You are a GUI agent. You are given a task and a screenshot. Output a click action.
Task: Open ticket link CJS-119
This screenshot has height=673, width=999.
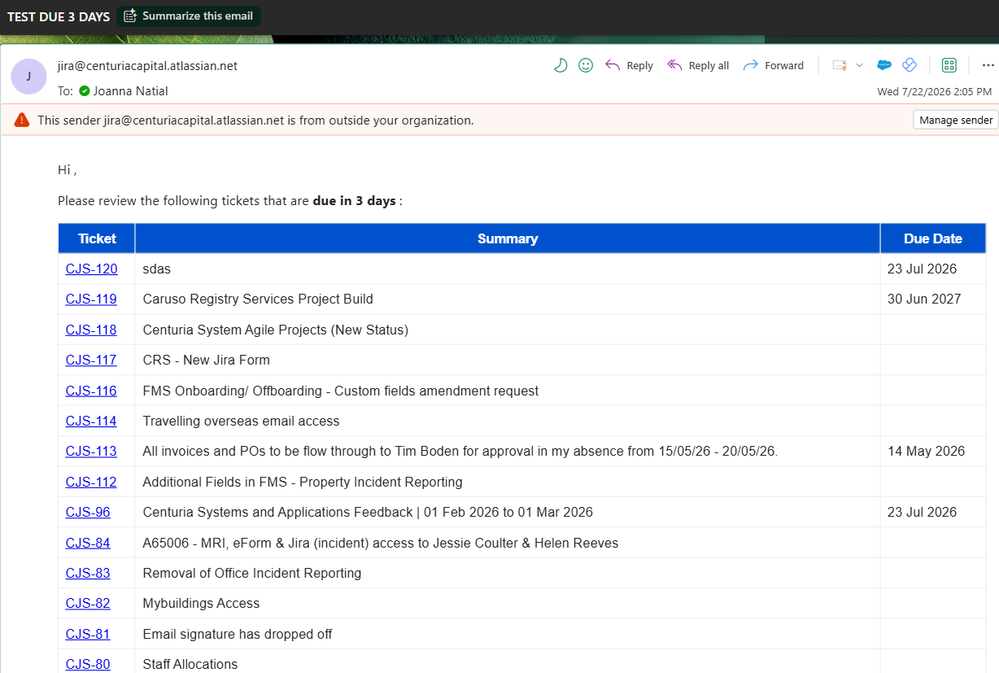[91, 299]
